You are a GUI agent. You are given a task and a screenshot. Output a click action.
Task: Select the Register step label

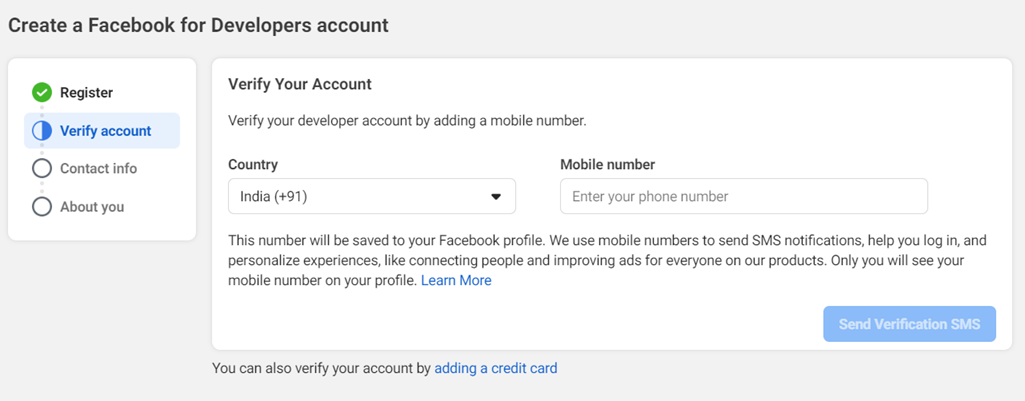point(86,93)
